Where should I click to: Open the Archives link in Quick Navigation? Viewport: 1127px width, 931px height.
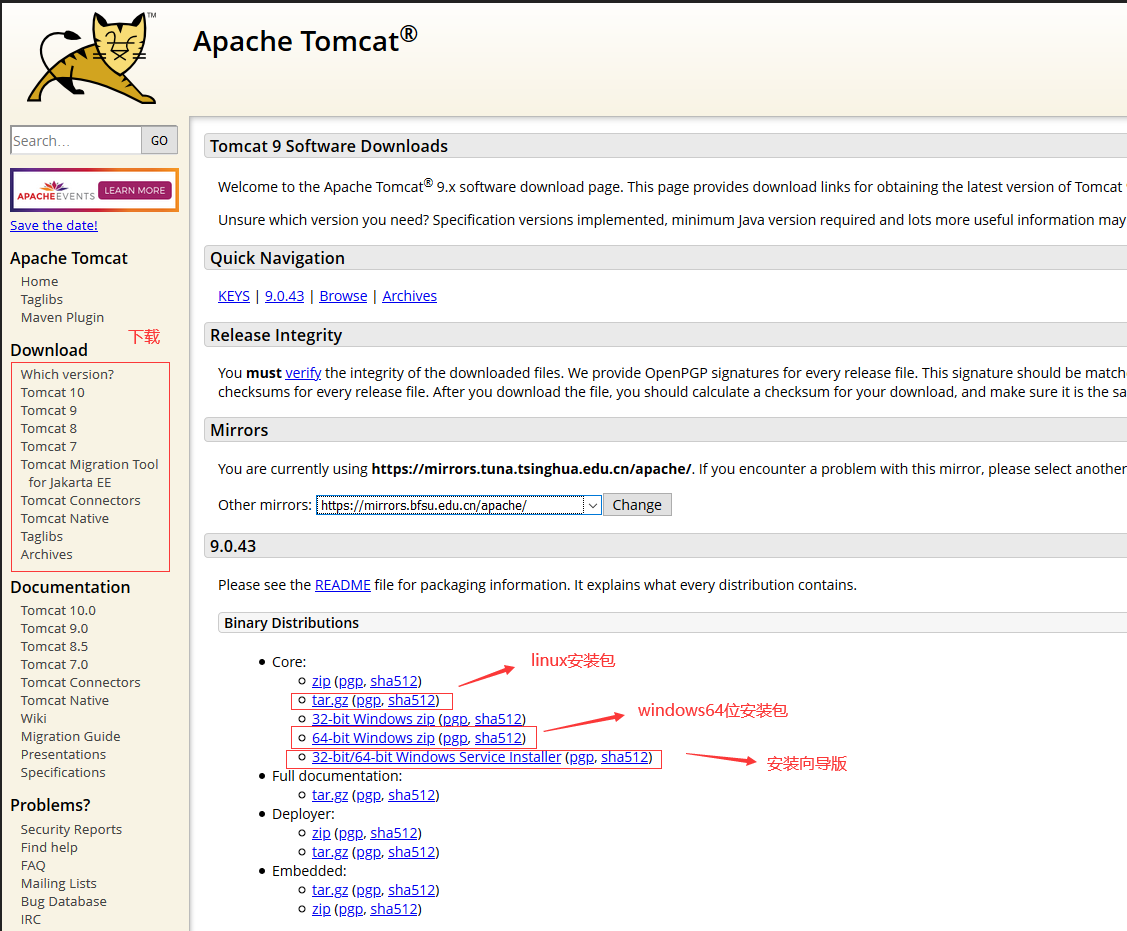point(410,295)
